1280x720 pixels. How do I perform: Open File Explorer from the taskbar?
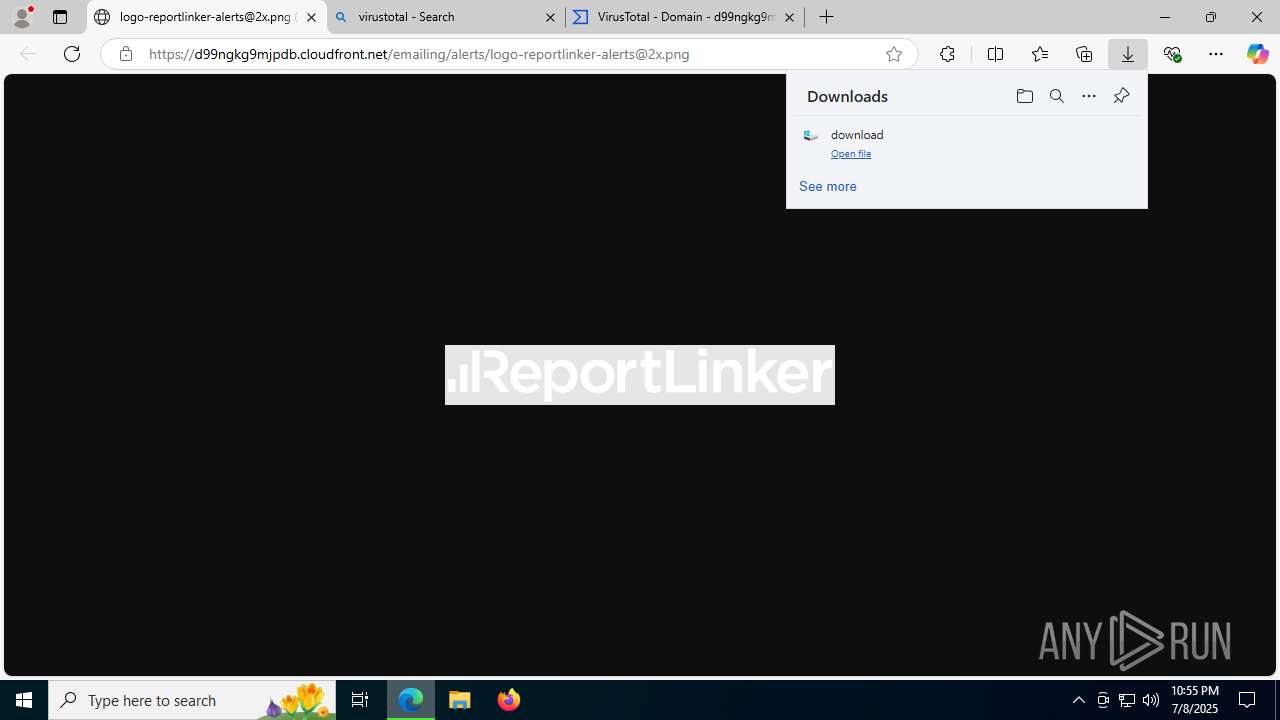coord(460,700)
